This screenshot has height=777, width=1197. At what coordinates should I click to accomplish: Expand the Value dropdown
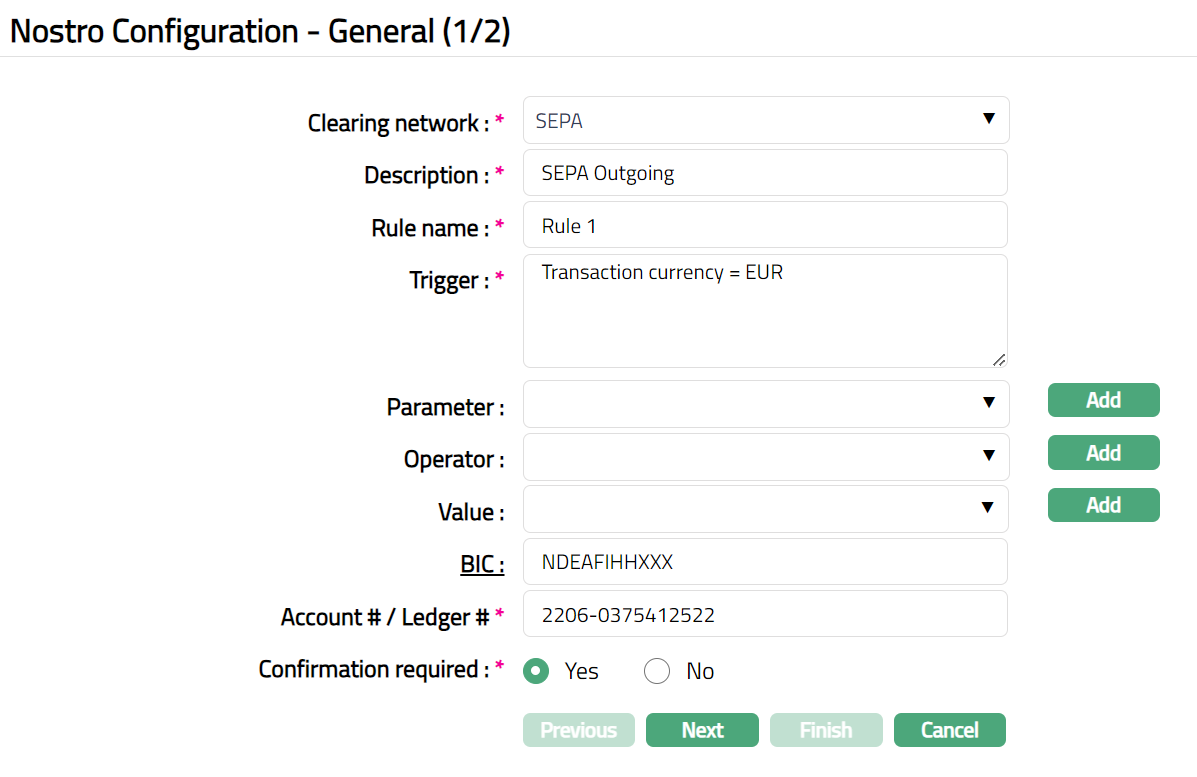[x=765, y=508]
